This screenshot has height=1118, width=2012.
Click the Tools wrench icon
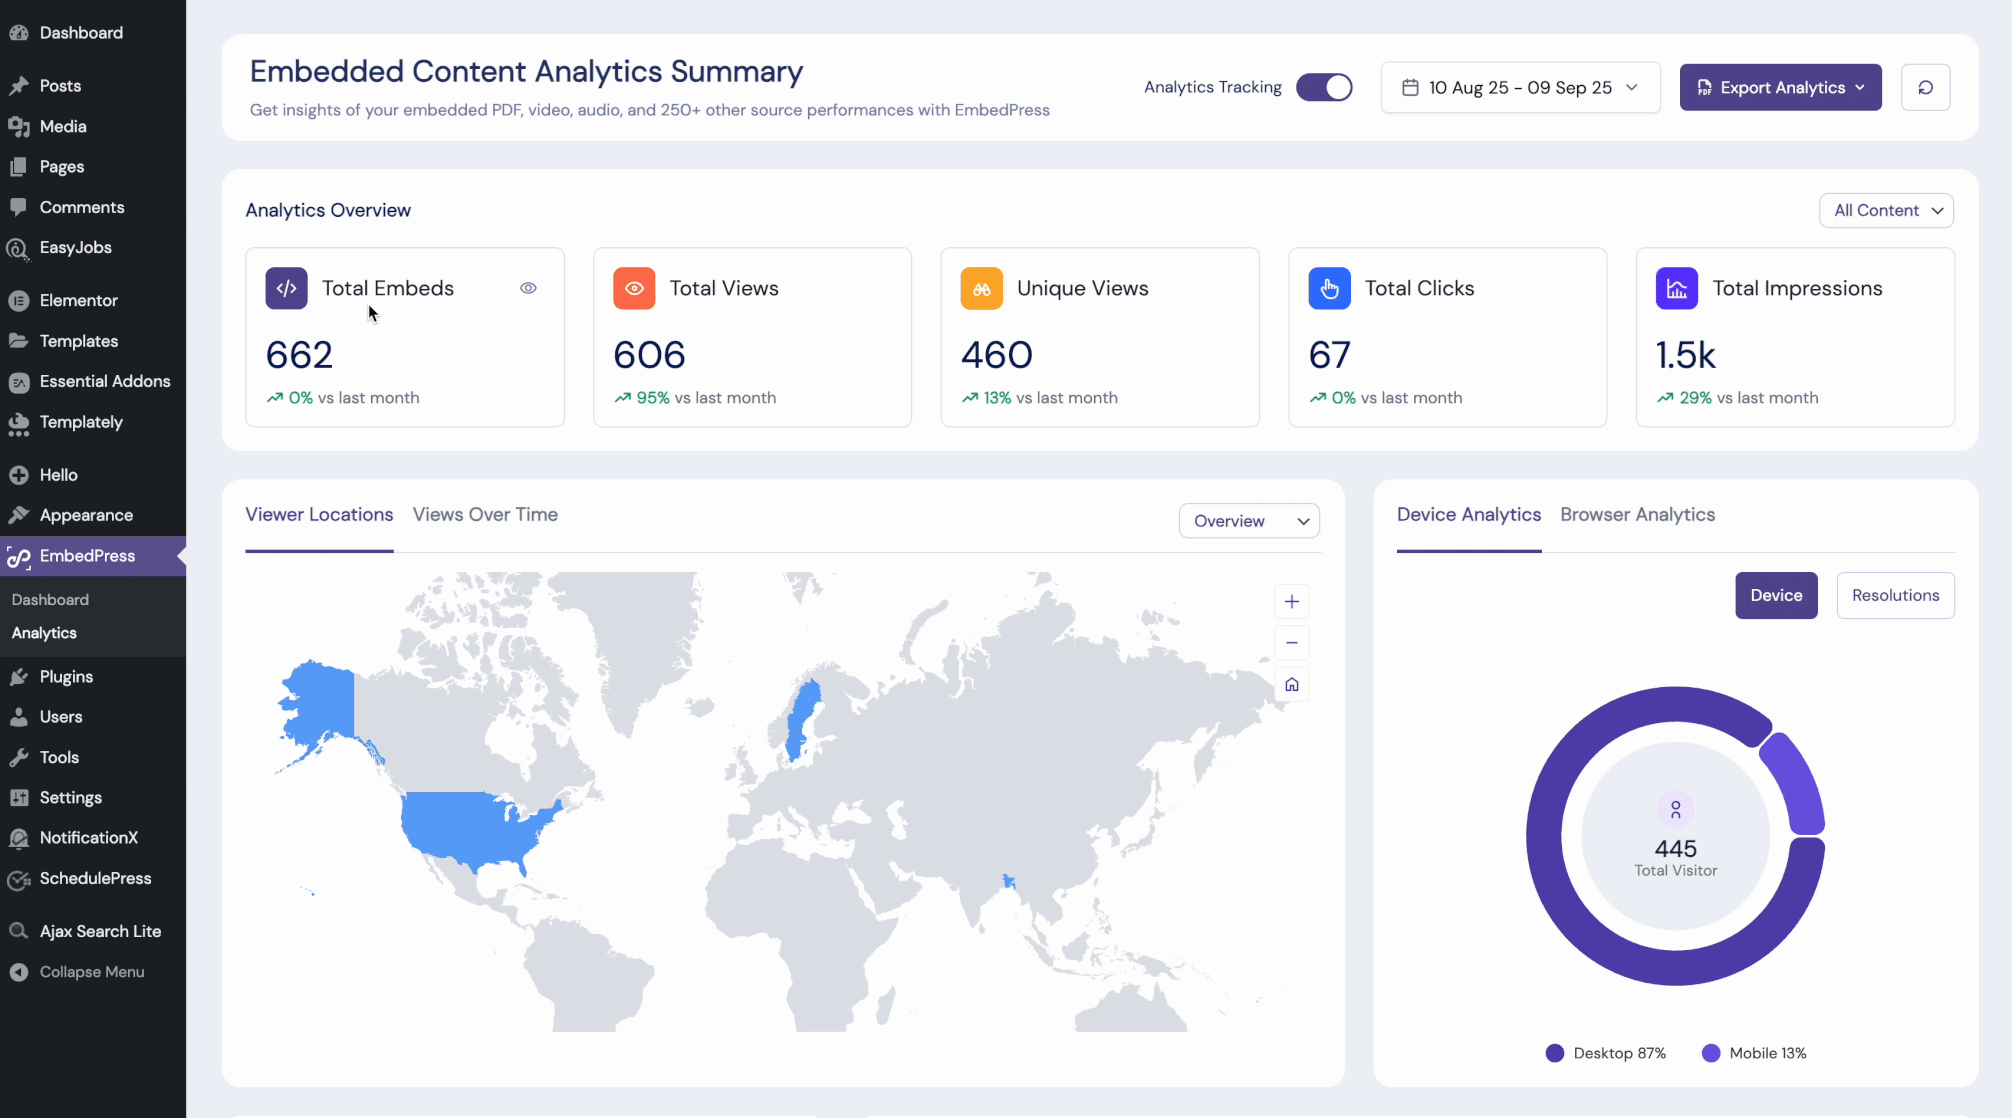pyautogui.click(x=18, y=758)
